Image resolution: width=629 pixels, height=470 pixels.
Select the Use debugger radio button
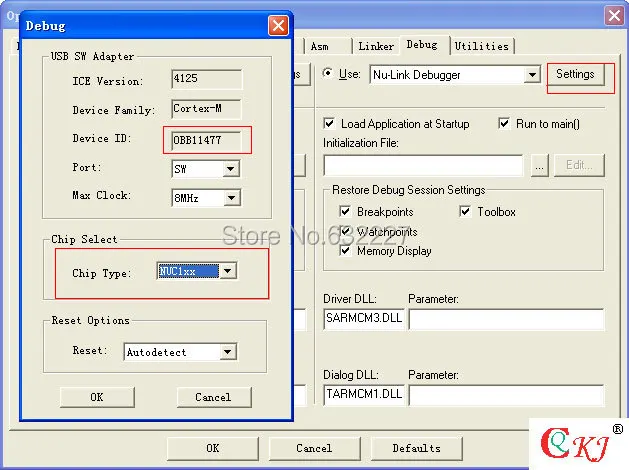pyautogui.click(x=328, y=73)
